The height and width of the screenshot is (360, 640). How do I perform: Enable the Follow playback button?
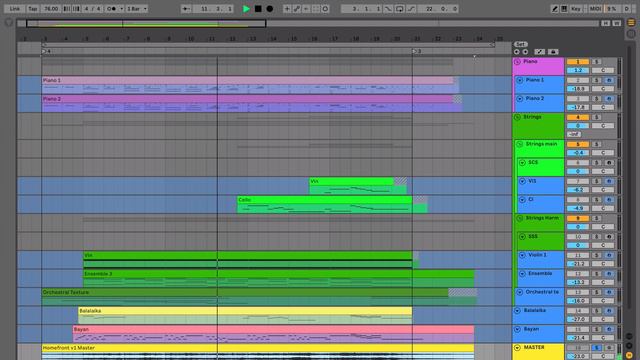186,9
